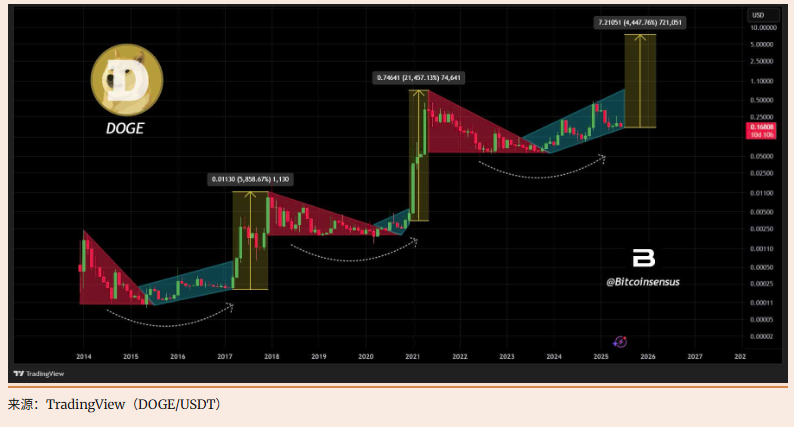Select the 7.21051 (4,447.76%) measurement label
The width and height of the screenshot is (794, 427).
(640, 22)
